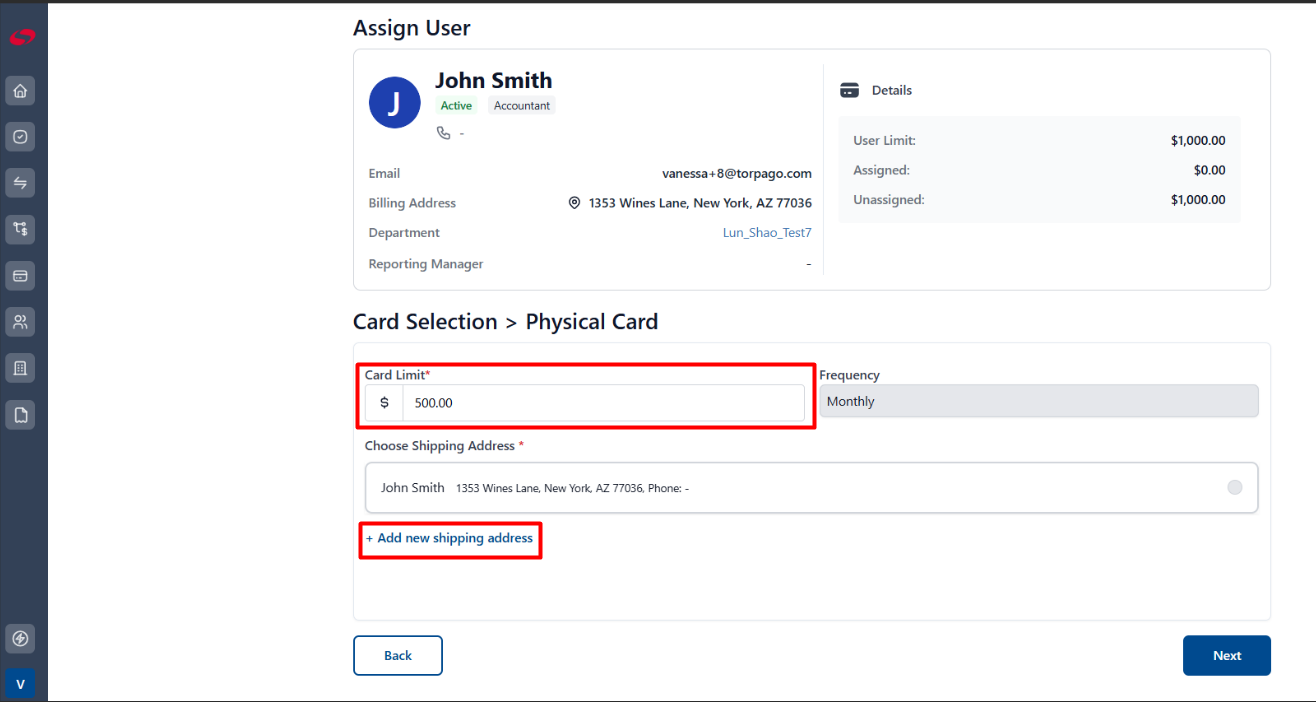Open the dollar workflow sidebar icon
The image size is (1316, 702).
pyautogui.click(x=20, y=229)
